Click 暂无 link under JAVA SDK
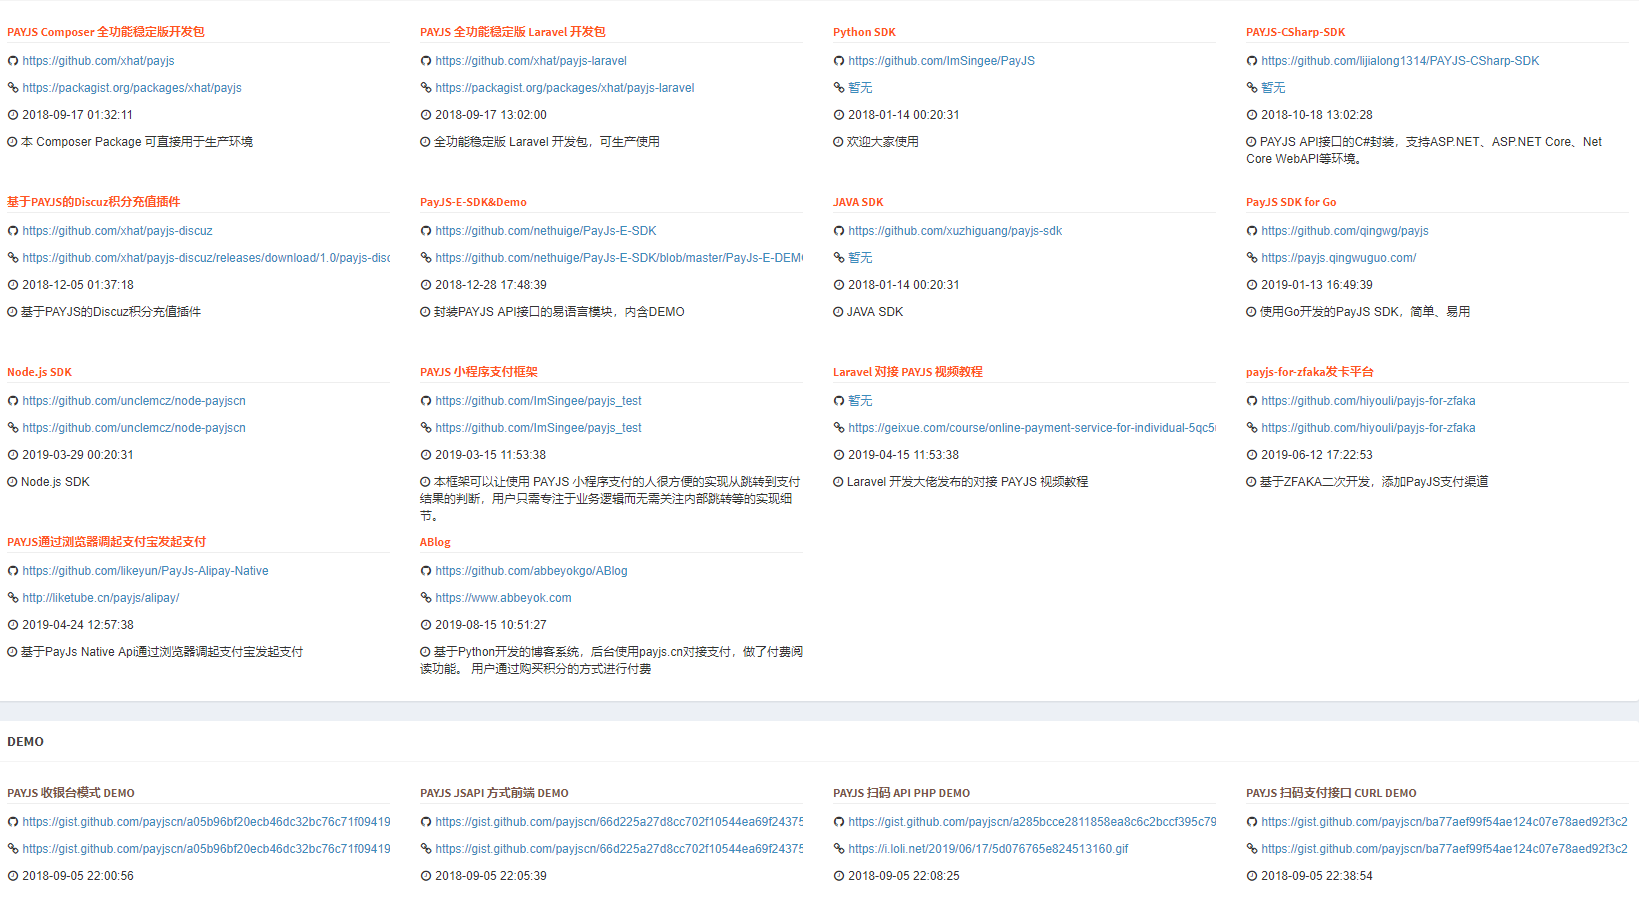 coord(860,258)
